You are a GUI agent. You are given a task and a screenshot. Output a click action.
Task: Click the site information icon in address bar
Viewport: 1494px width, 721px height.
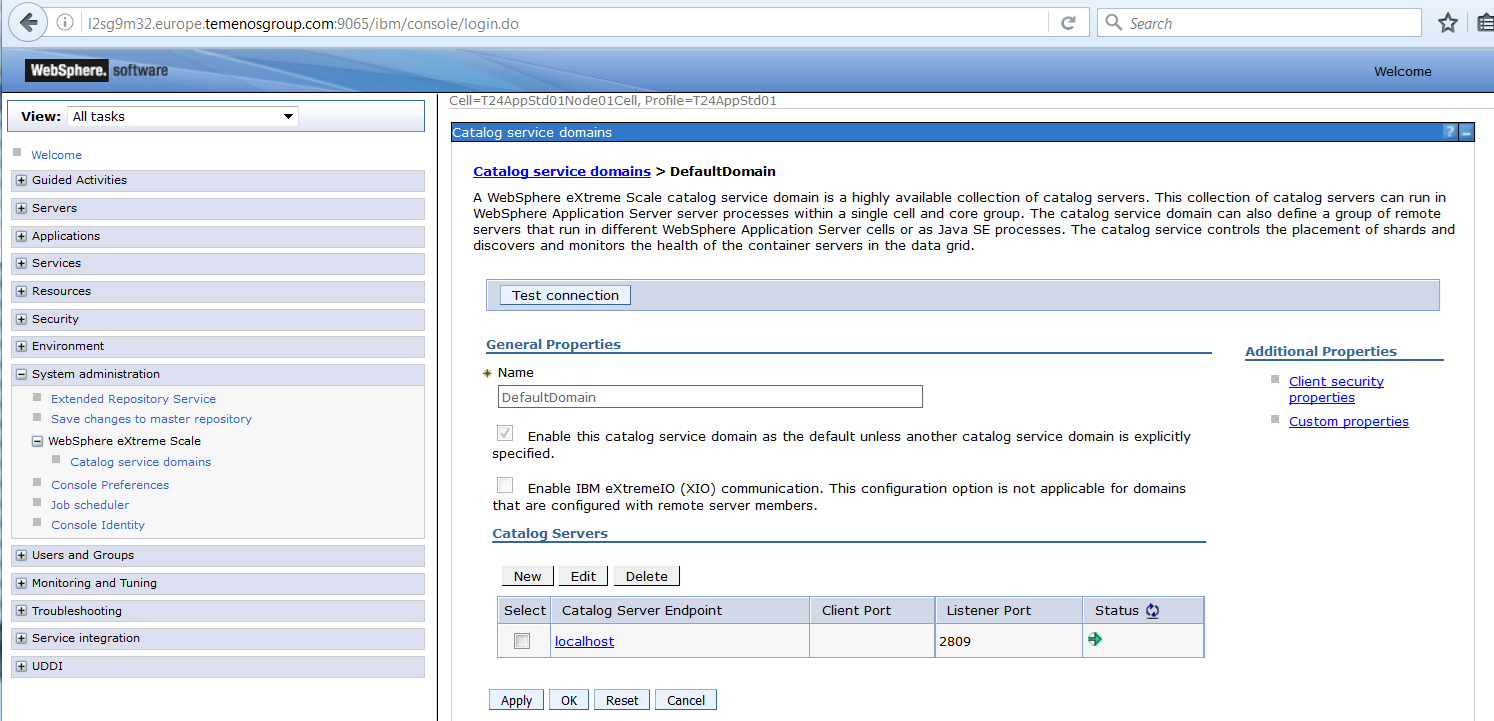[x=66, y=23]
